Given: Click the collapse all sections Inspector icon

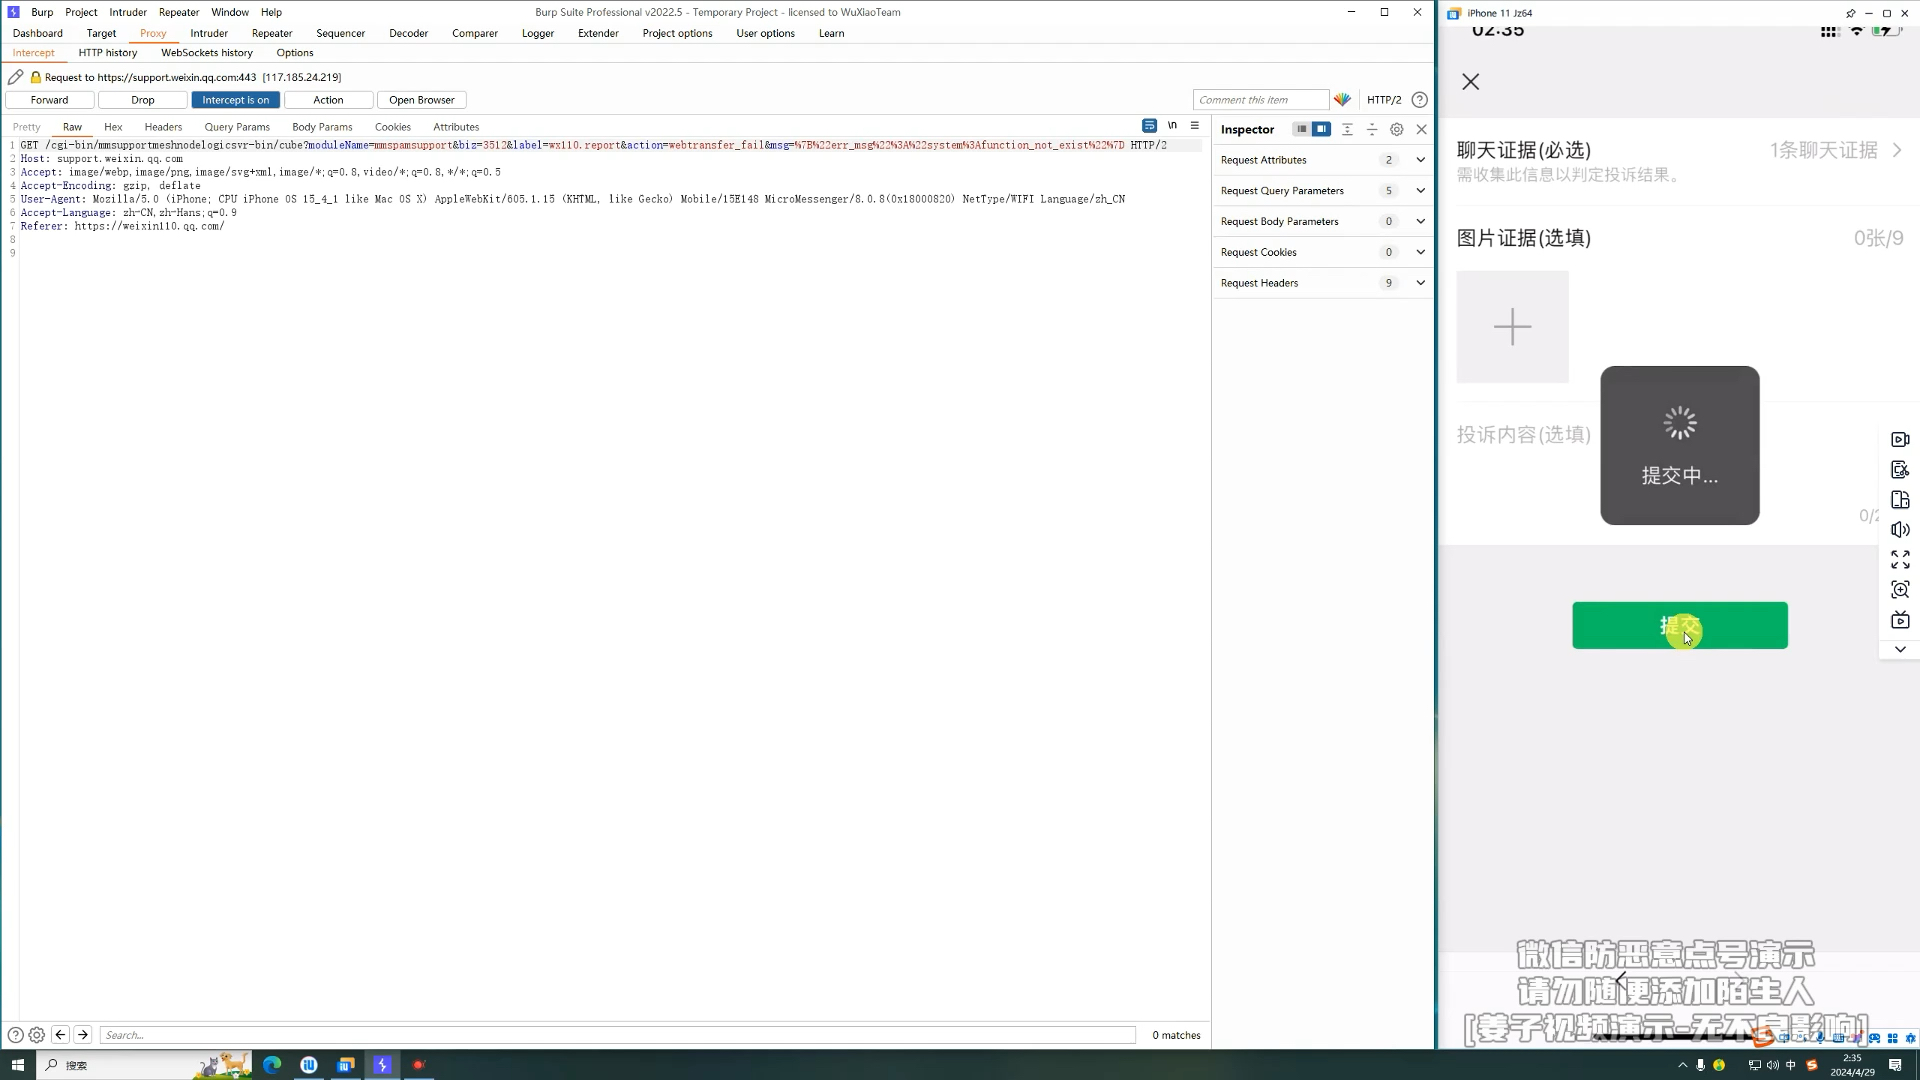Looking at the screenshot, I should [1372, 129].
